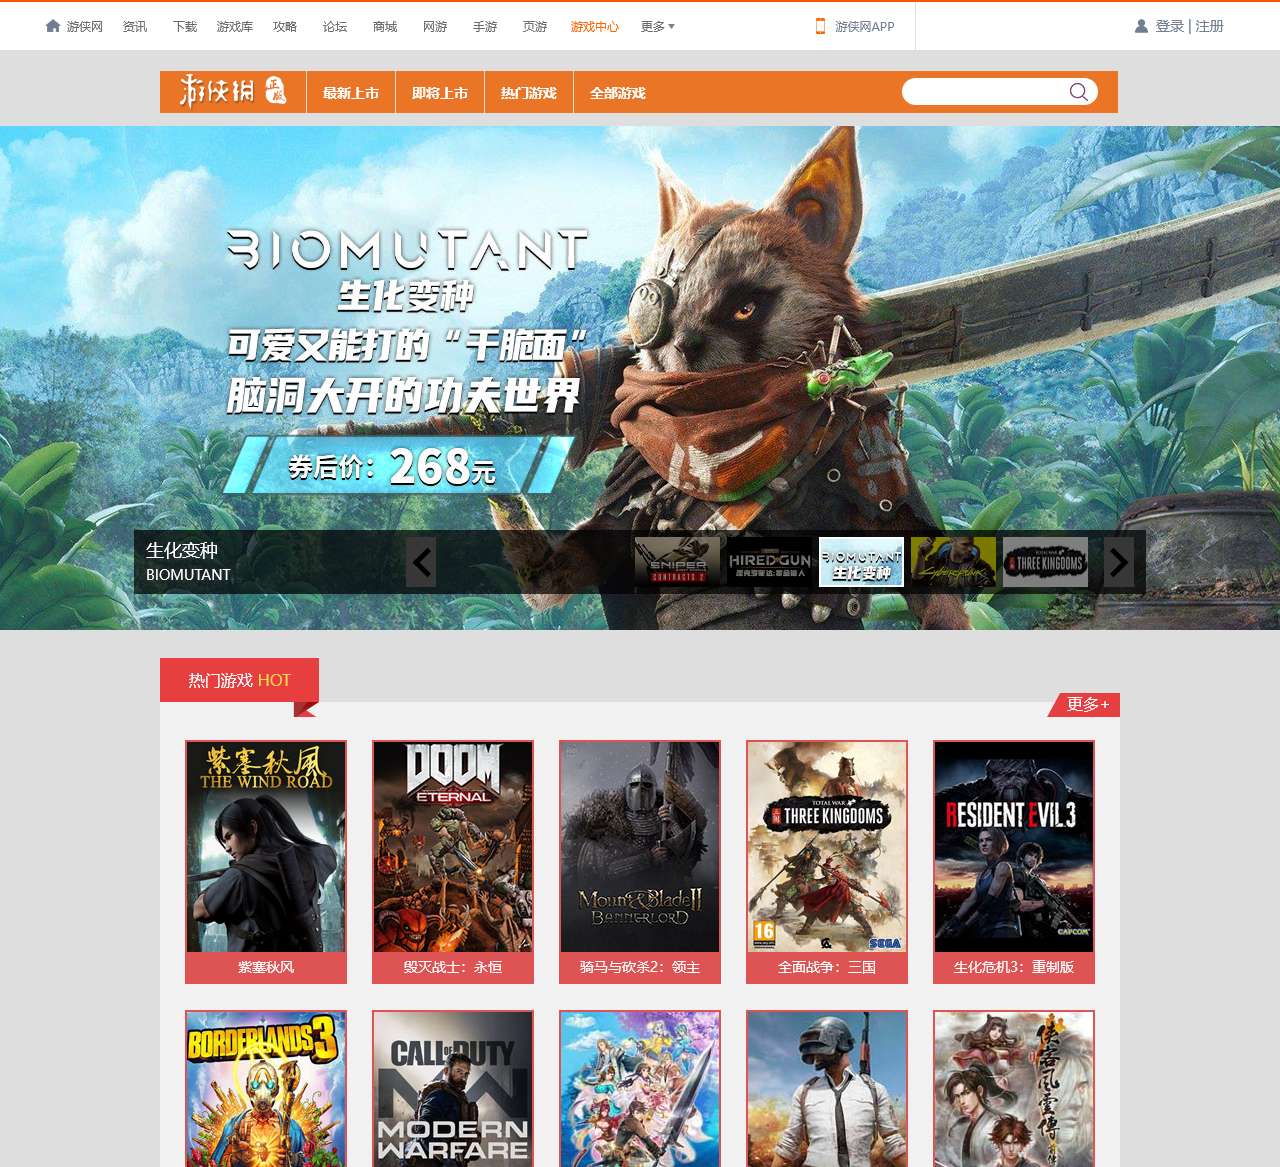
Task: Open 页游 in the top navigation
Action: 535,27
